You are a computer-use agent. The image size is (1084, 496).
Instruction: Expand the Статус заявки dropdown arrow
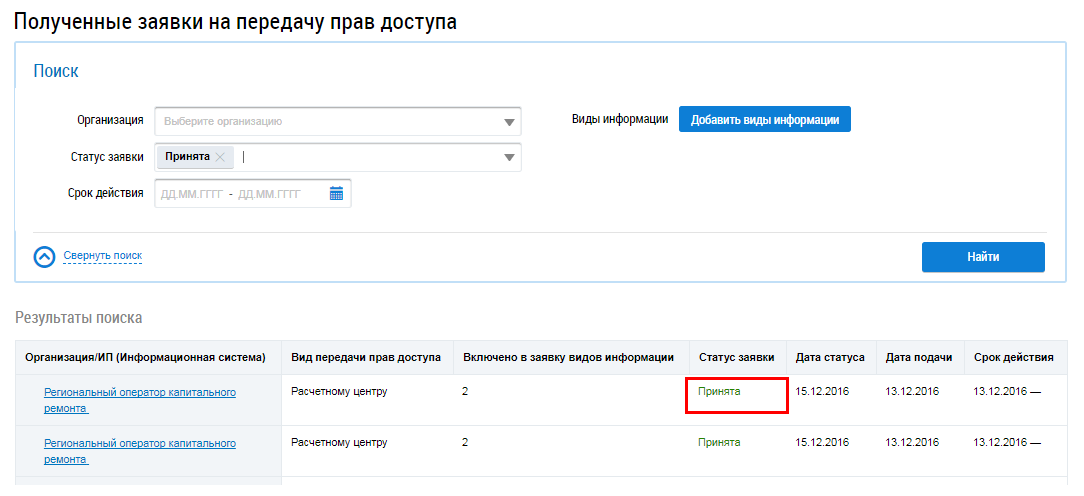click(x=509, y=158)
